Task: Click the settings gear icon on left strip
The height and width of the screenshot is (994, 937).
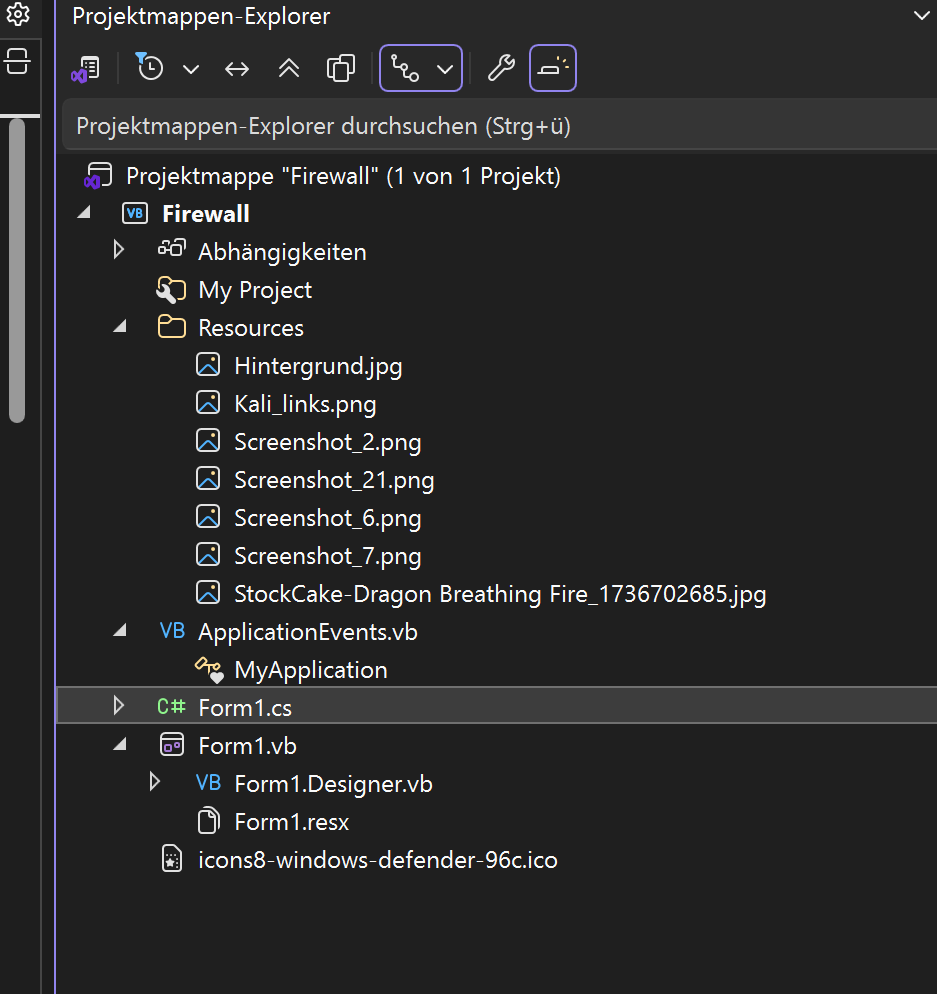Action: (18, 14)
